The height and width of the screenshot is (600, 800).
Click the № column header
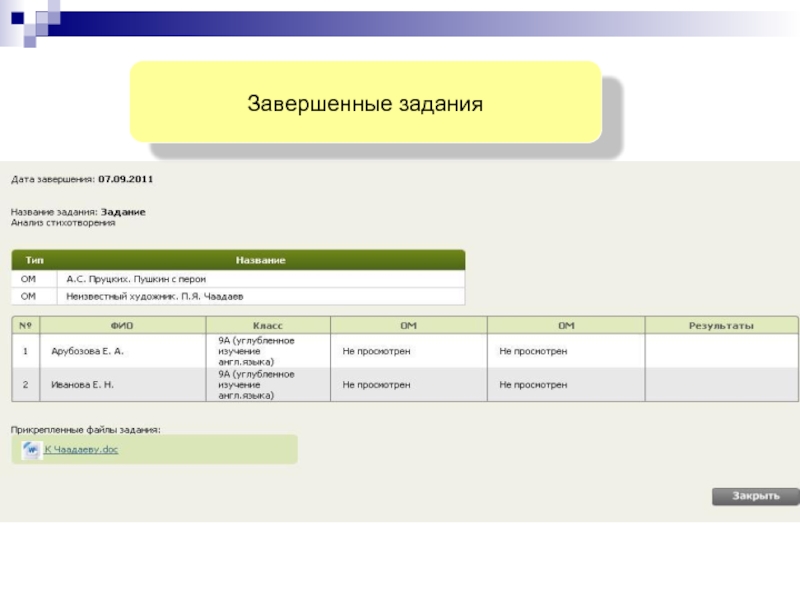click(26, 326)
